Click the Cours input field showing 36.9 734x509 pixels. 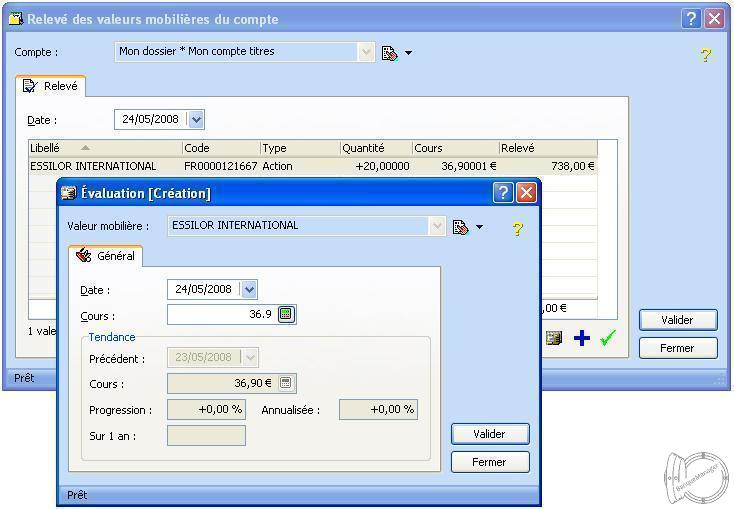220,315
